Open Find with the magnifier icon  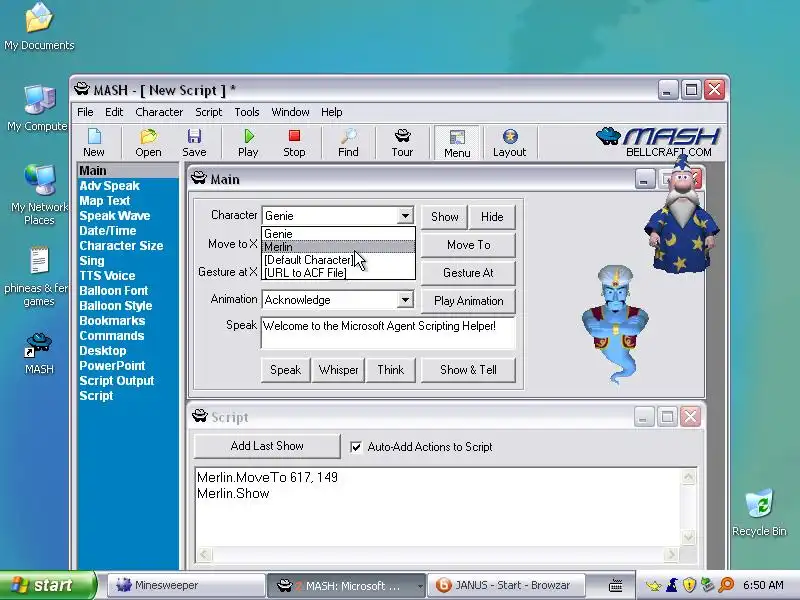[x=348, y=142]
